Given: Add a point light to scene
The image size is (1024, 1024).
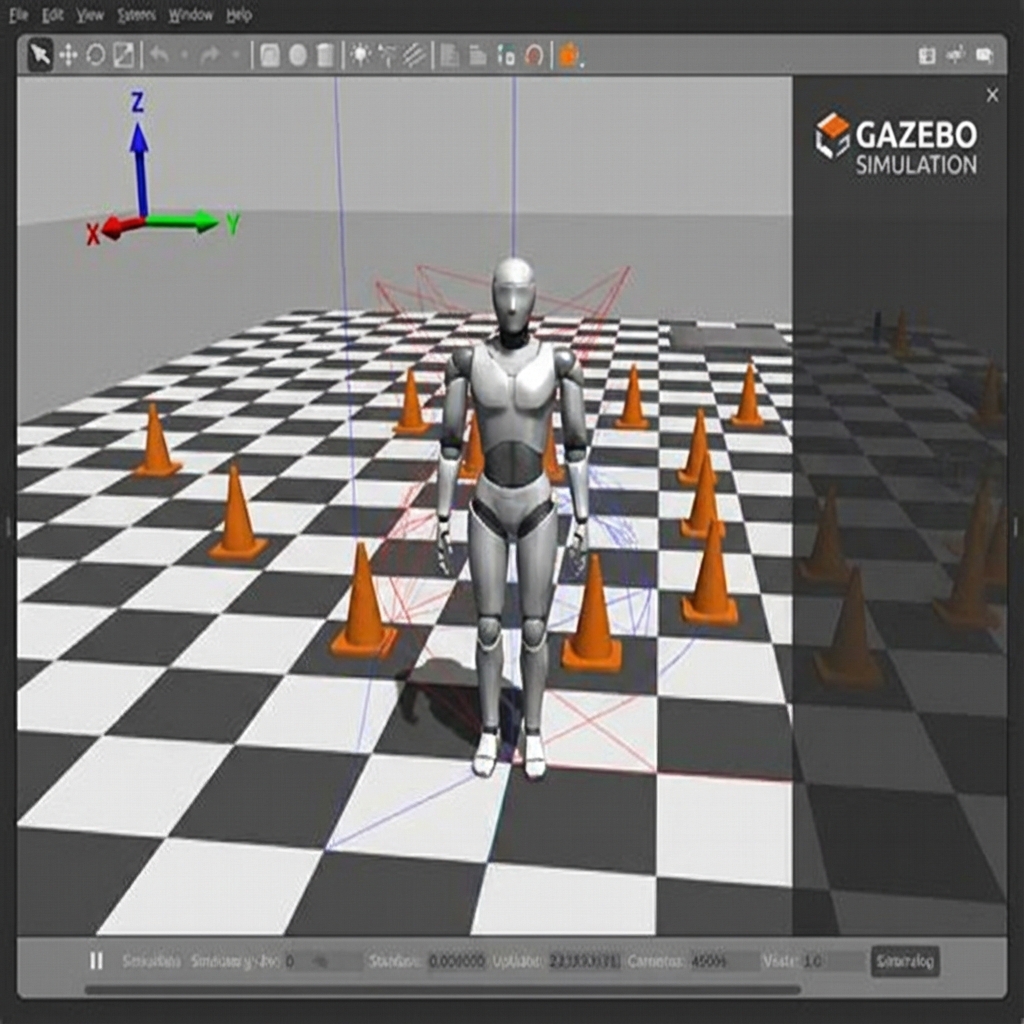Looking at the screenshot, I should (x=360, y=55).
